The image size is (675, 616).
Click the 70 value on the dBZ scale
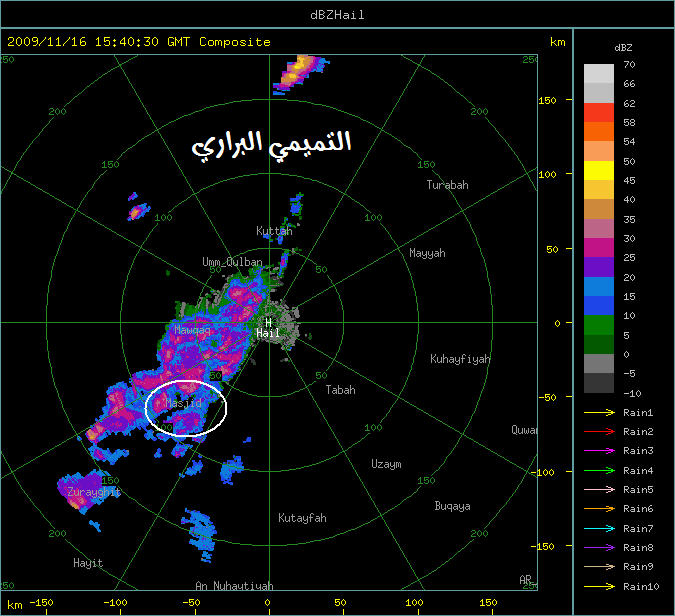(x=629, y=65)
